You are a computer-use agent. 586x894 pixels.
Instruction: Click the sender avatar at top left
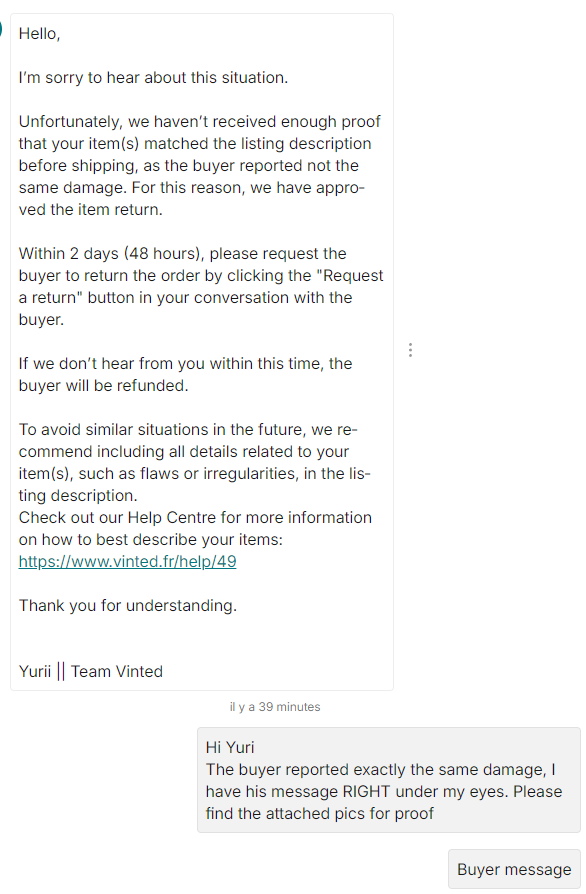(1, 29)
